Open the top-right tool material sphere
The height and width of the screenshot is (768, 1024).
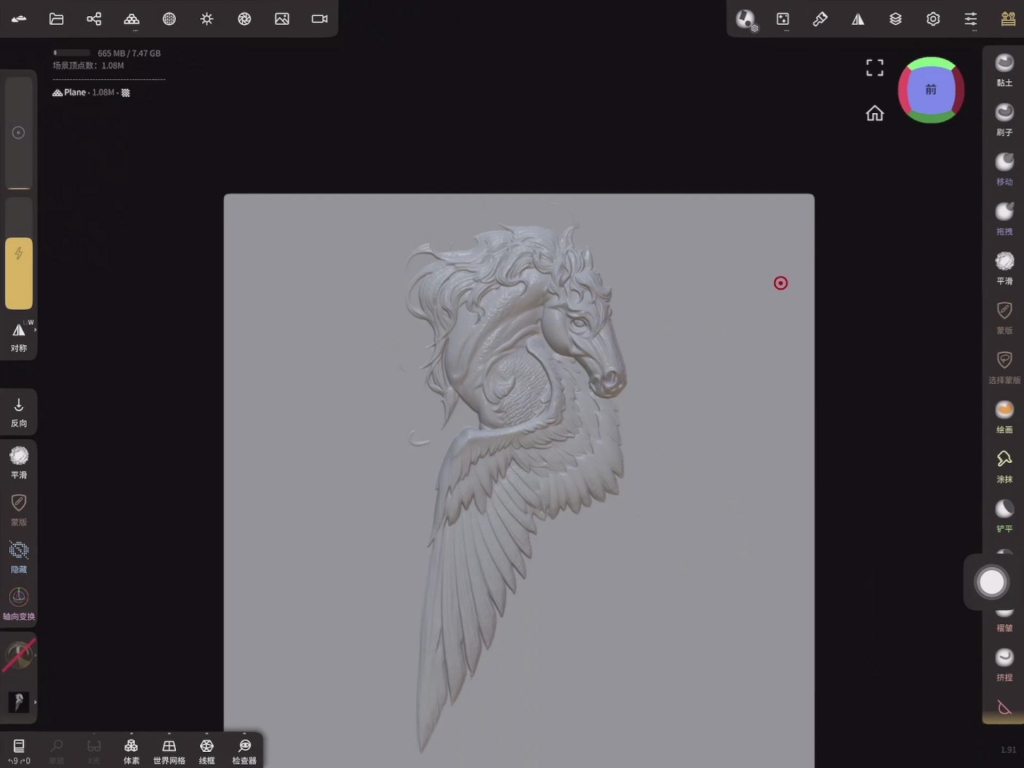coord(745,19)
